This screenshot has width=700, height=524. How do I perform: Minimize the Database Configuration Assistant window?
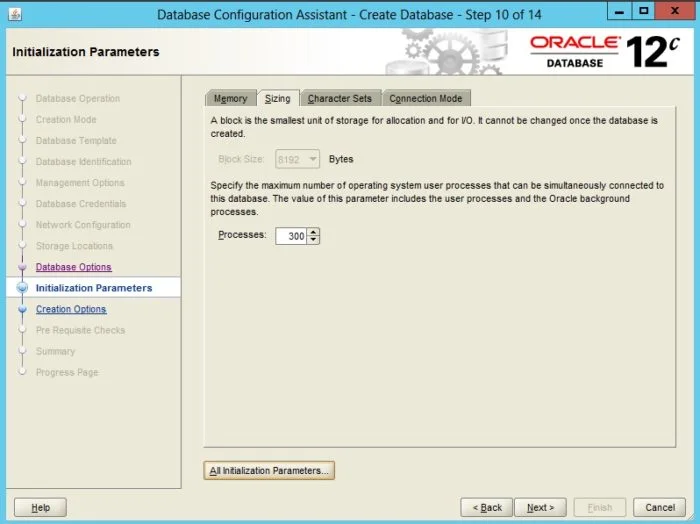pyautogui.click(x=619, y=11)
